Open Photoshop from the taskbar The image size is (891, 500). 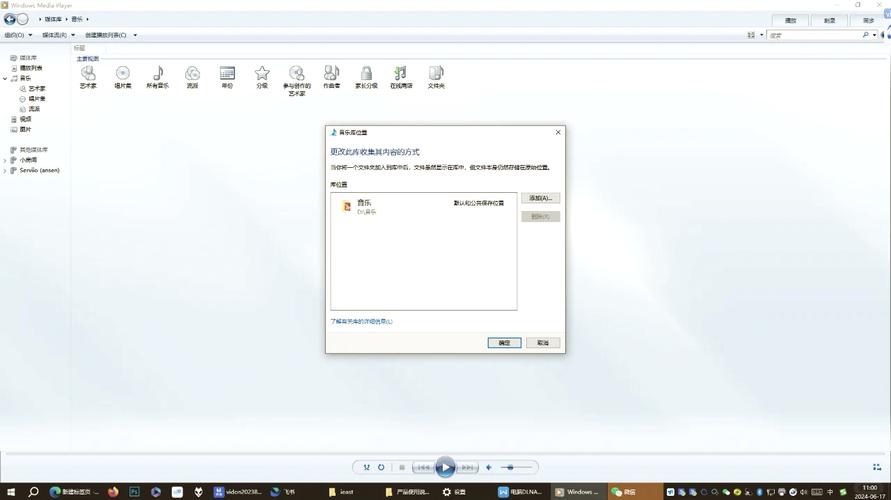pyautogui.click(x=135, y=492)
